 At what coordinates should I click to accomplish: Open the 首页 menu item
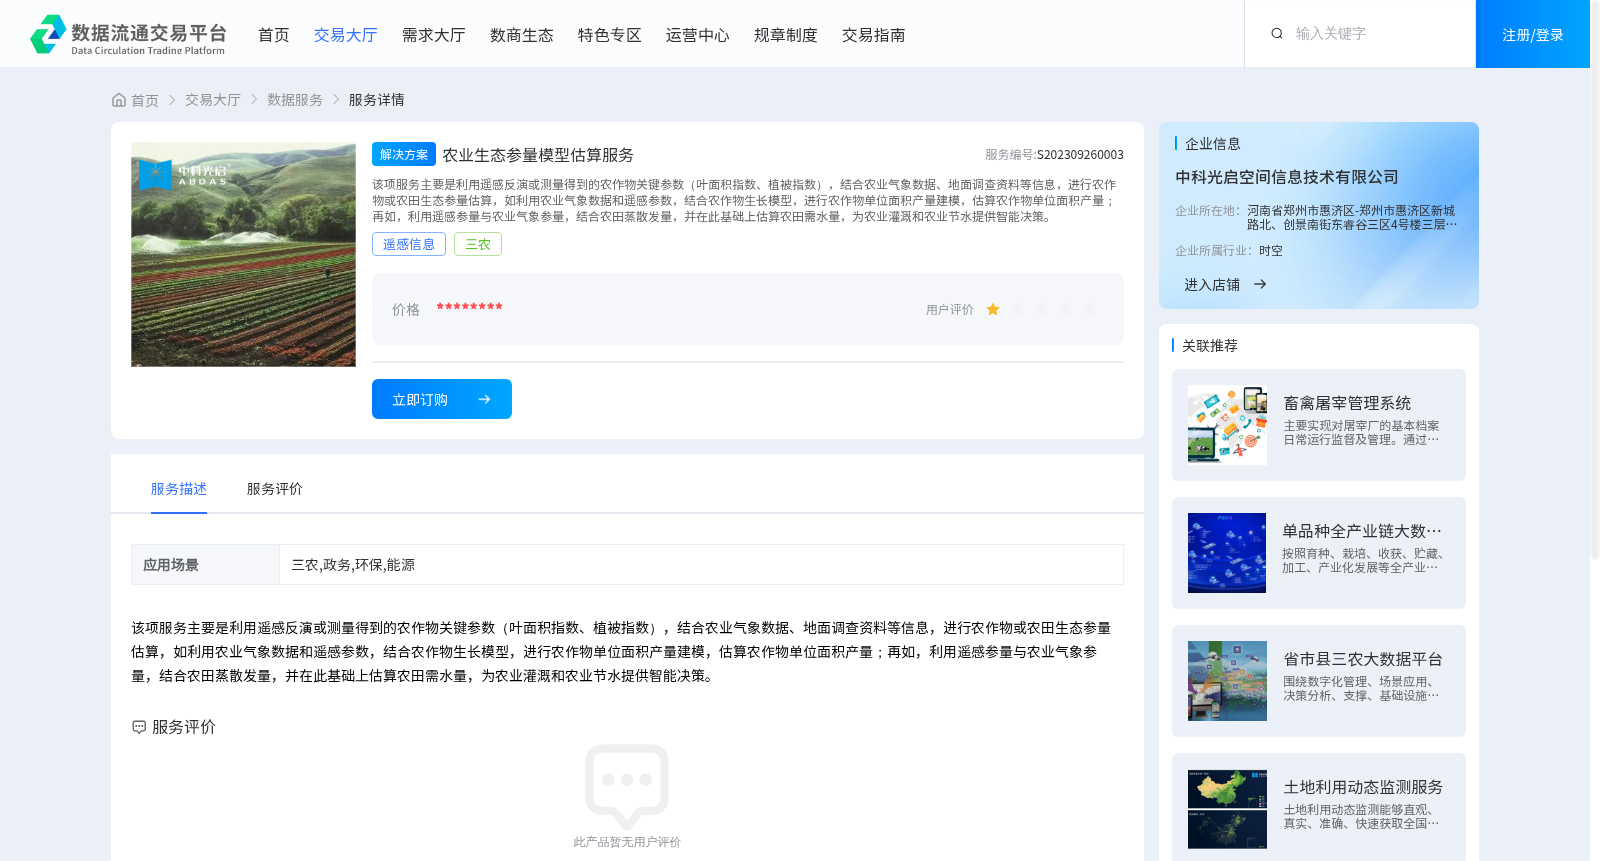[x=274, y=35]
